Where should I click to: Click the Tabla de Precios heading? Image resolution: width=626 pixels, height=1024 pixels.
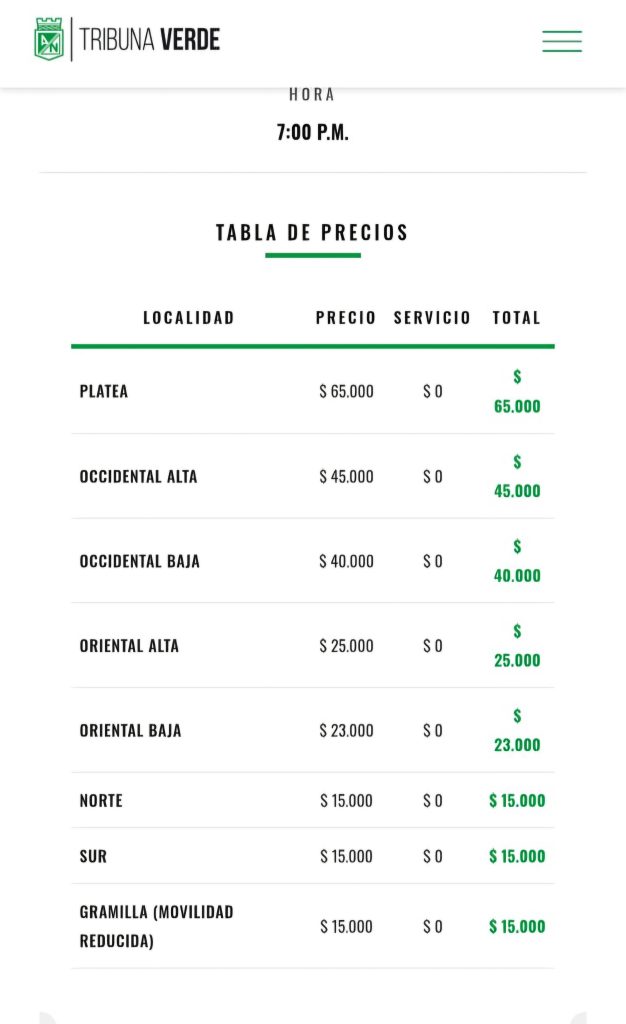click(313, 232)
